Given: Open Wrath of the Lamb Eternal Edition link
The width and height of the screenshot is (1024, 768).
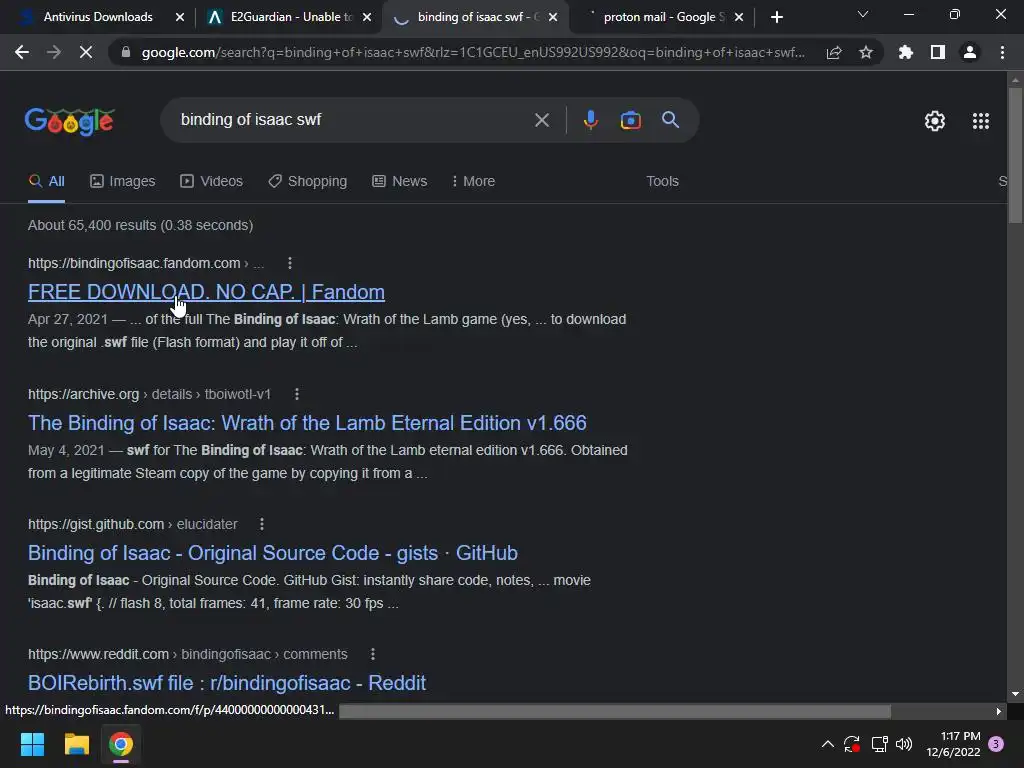Looking at the screenshot, I should (x=307, y=423).
